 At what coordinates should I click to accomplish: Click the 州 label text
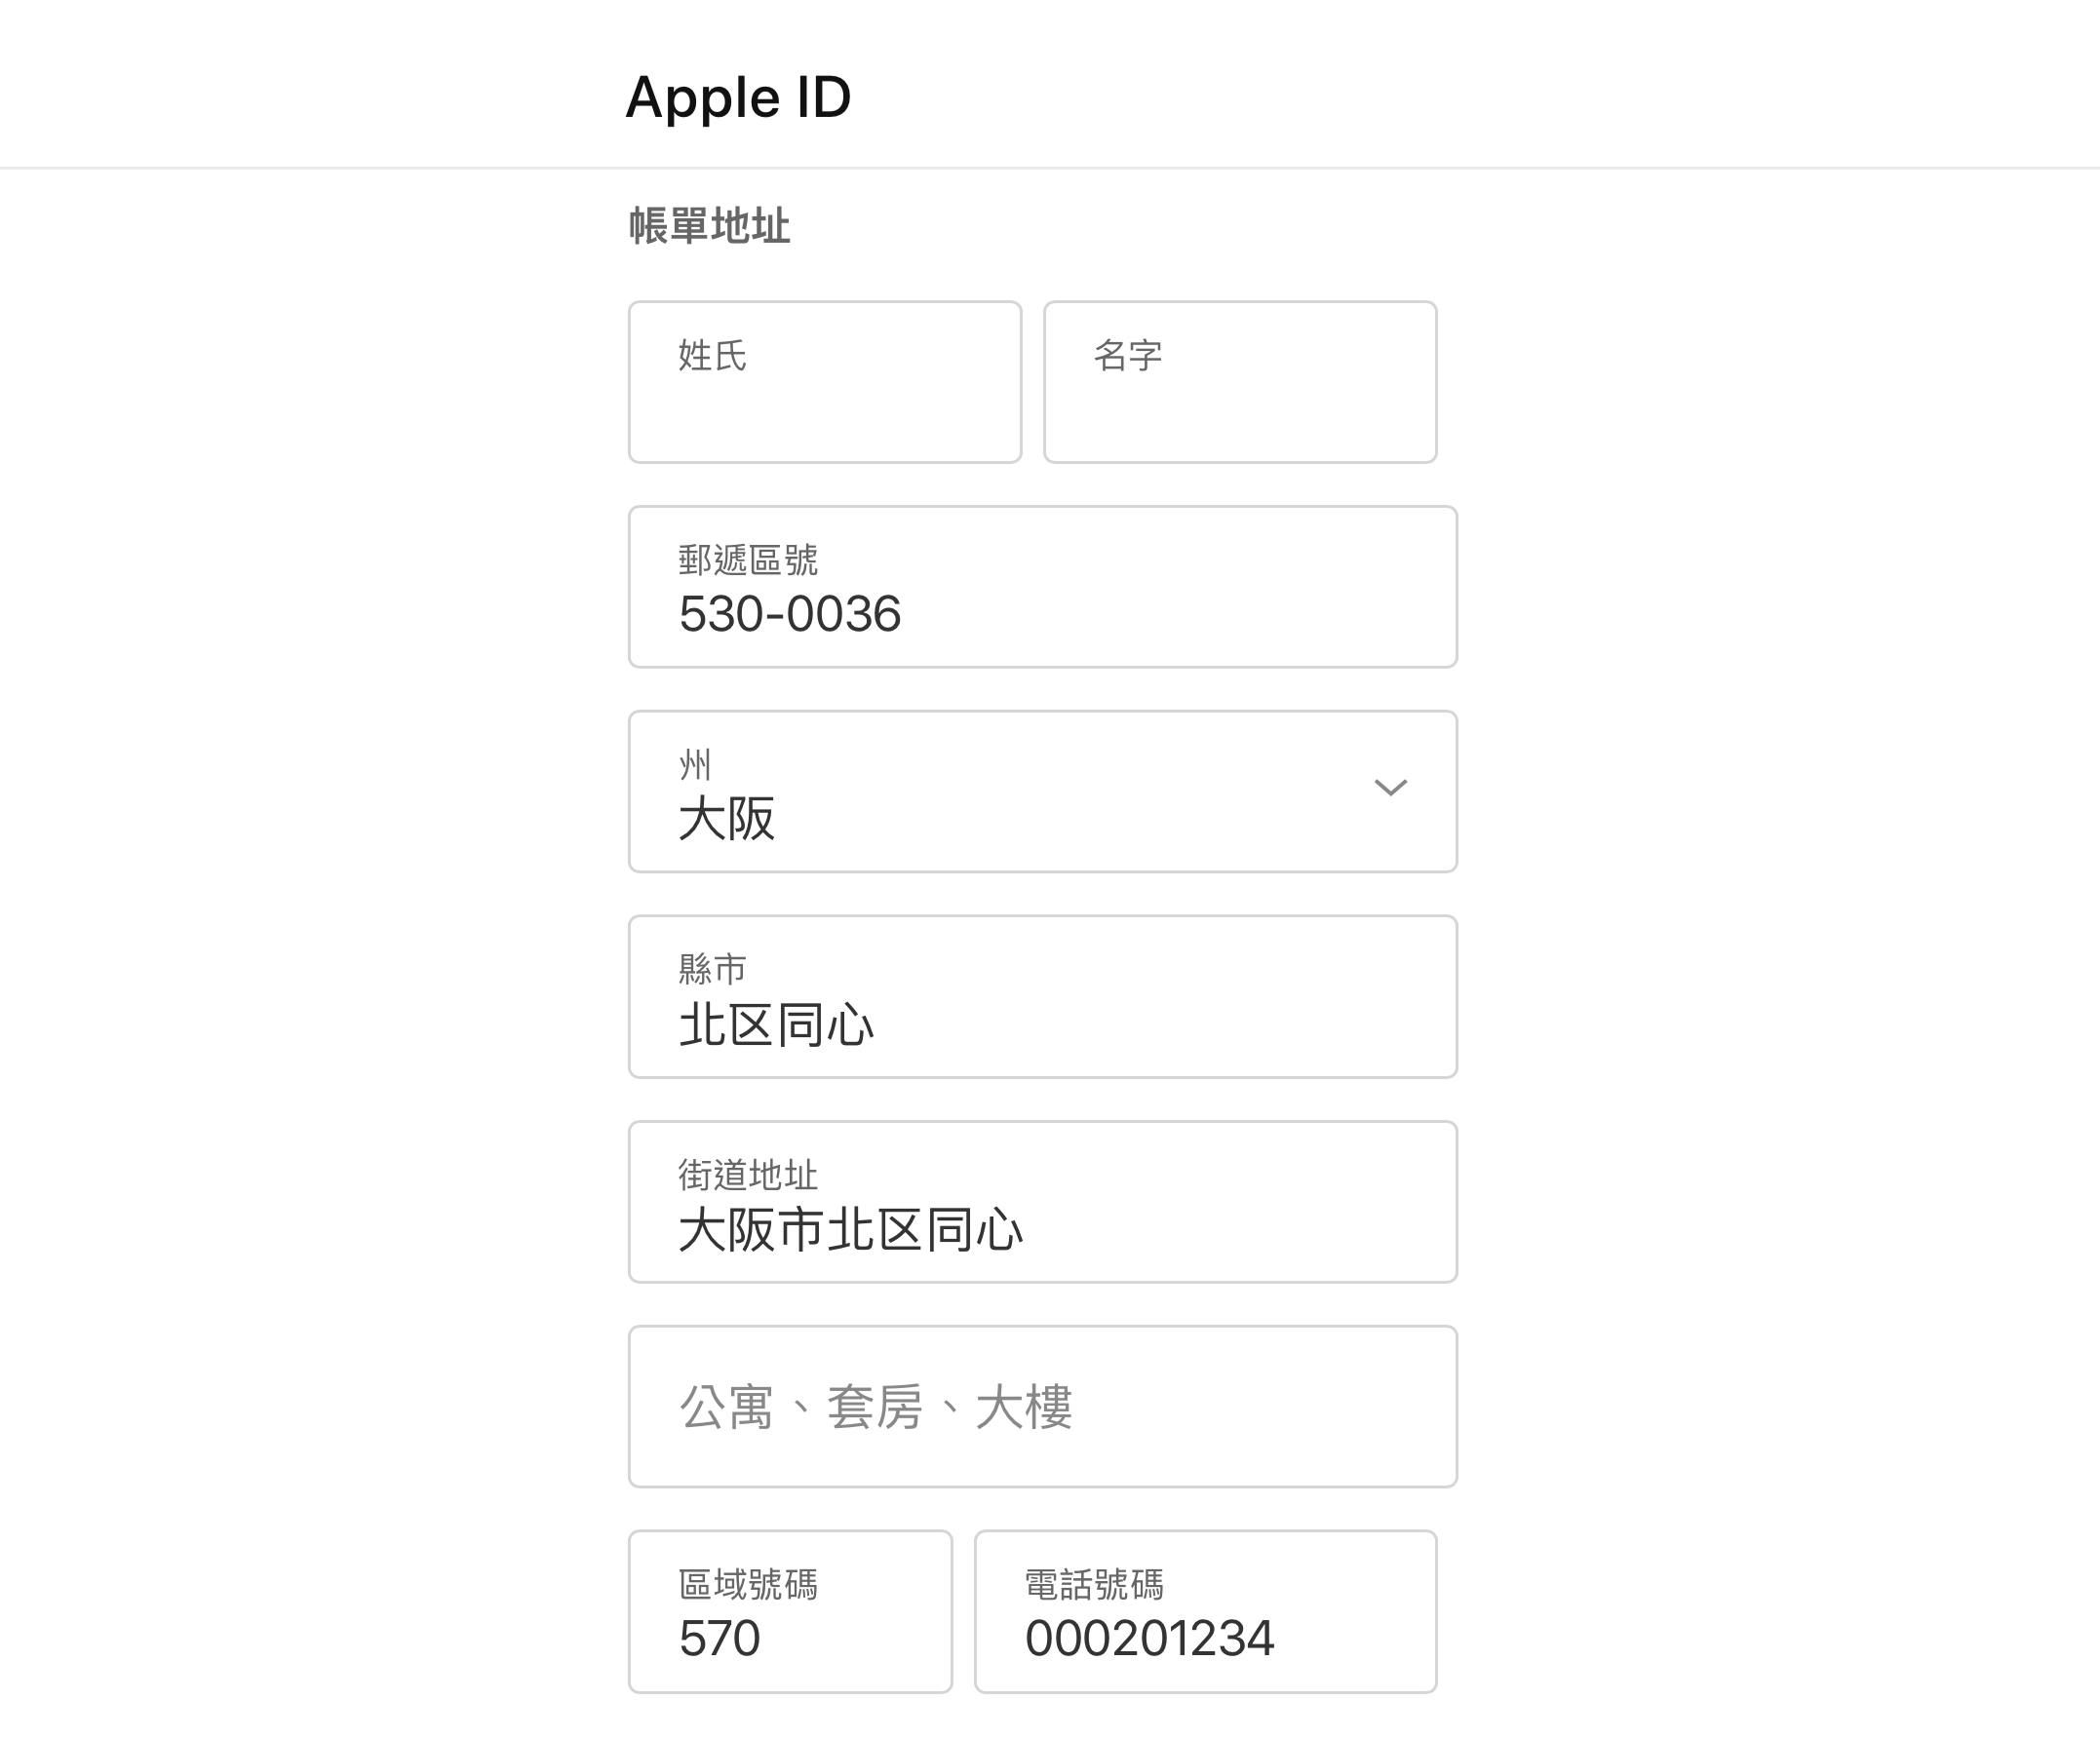click(695, 765)
